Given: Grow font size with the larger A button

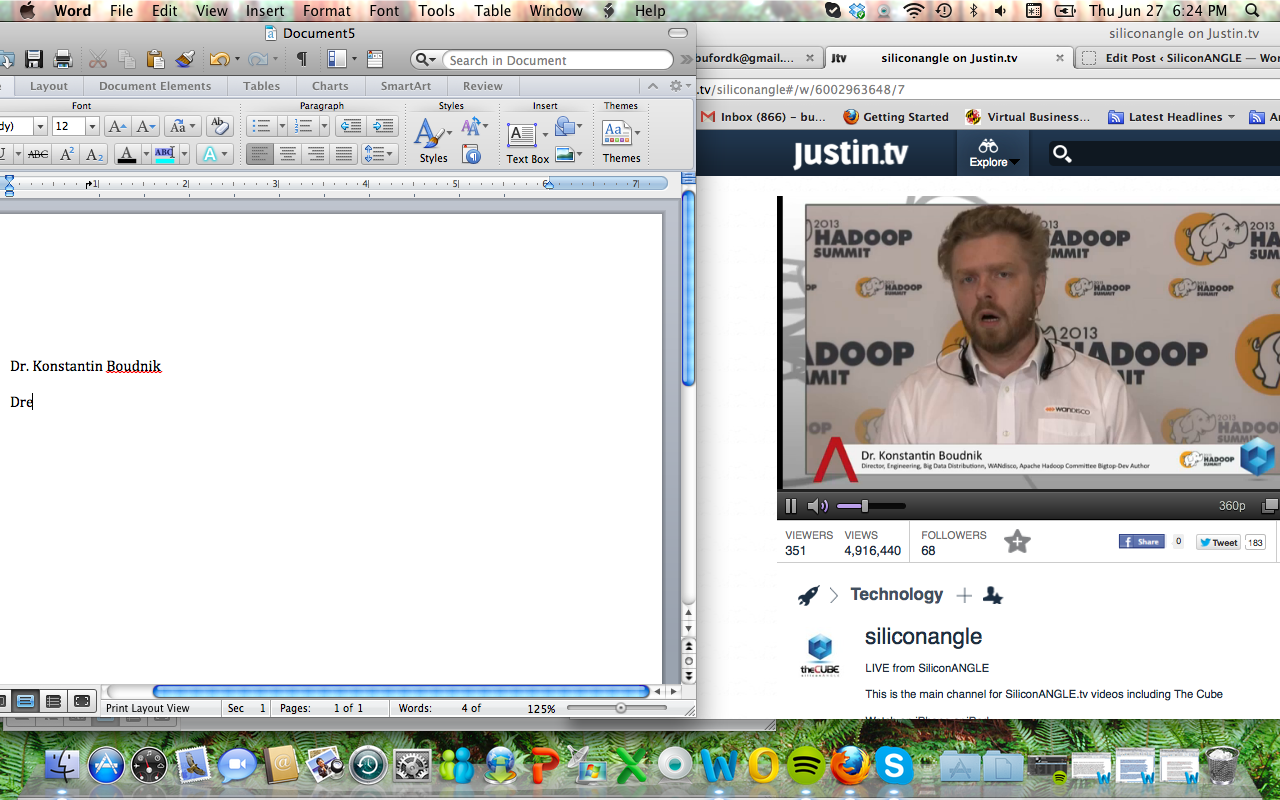Looking at the screenshot, I should (117, 126).
